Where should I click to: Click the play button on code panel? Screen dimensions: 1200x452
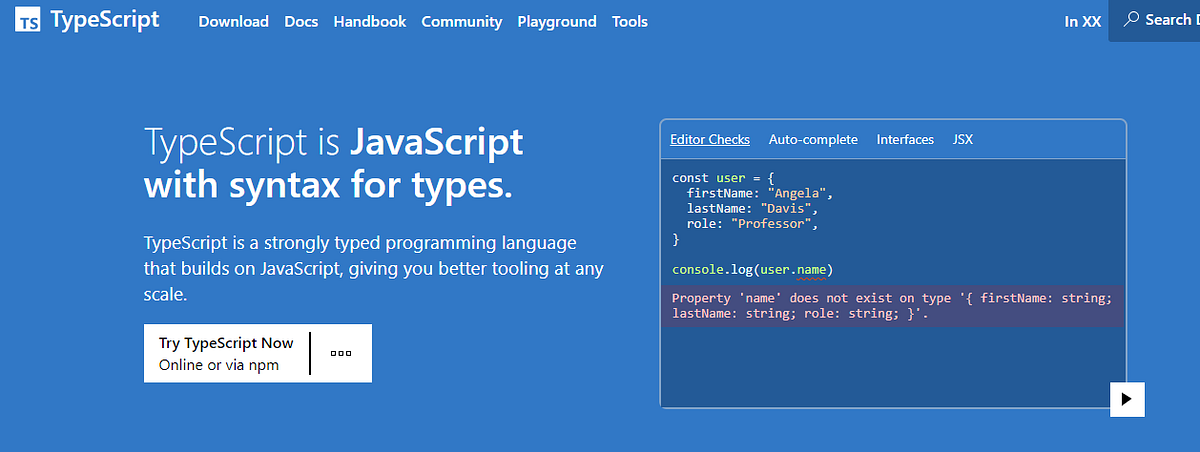tap(1127, 398)
